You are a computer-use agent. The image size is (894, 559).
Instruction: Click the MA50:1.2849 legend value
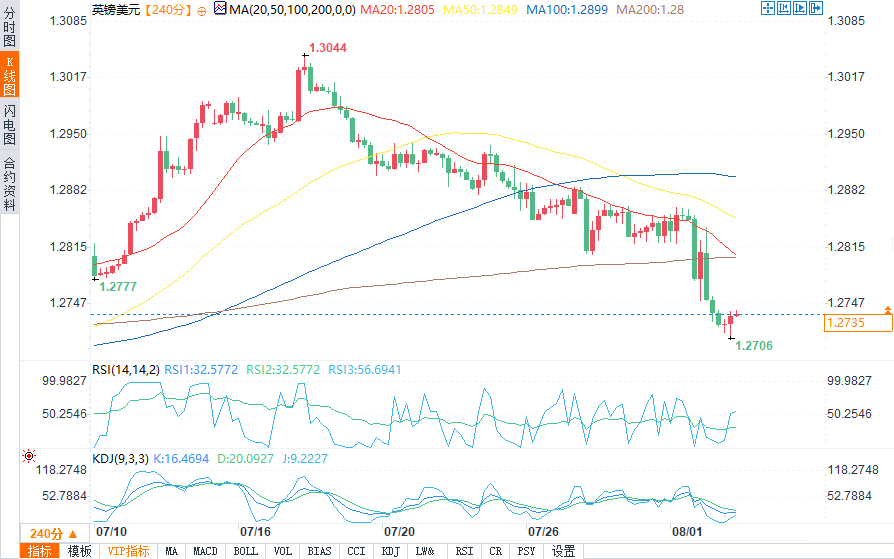[480, 10]
